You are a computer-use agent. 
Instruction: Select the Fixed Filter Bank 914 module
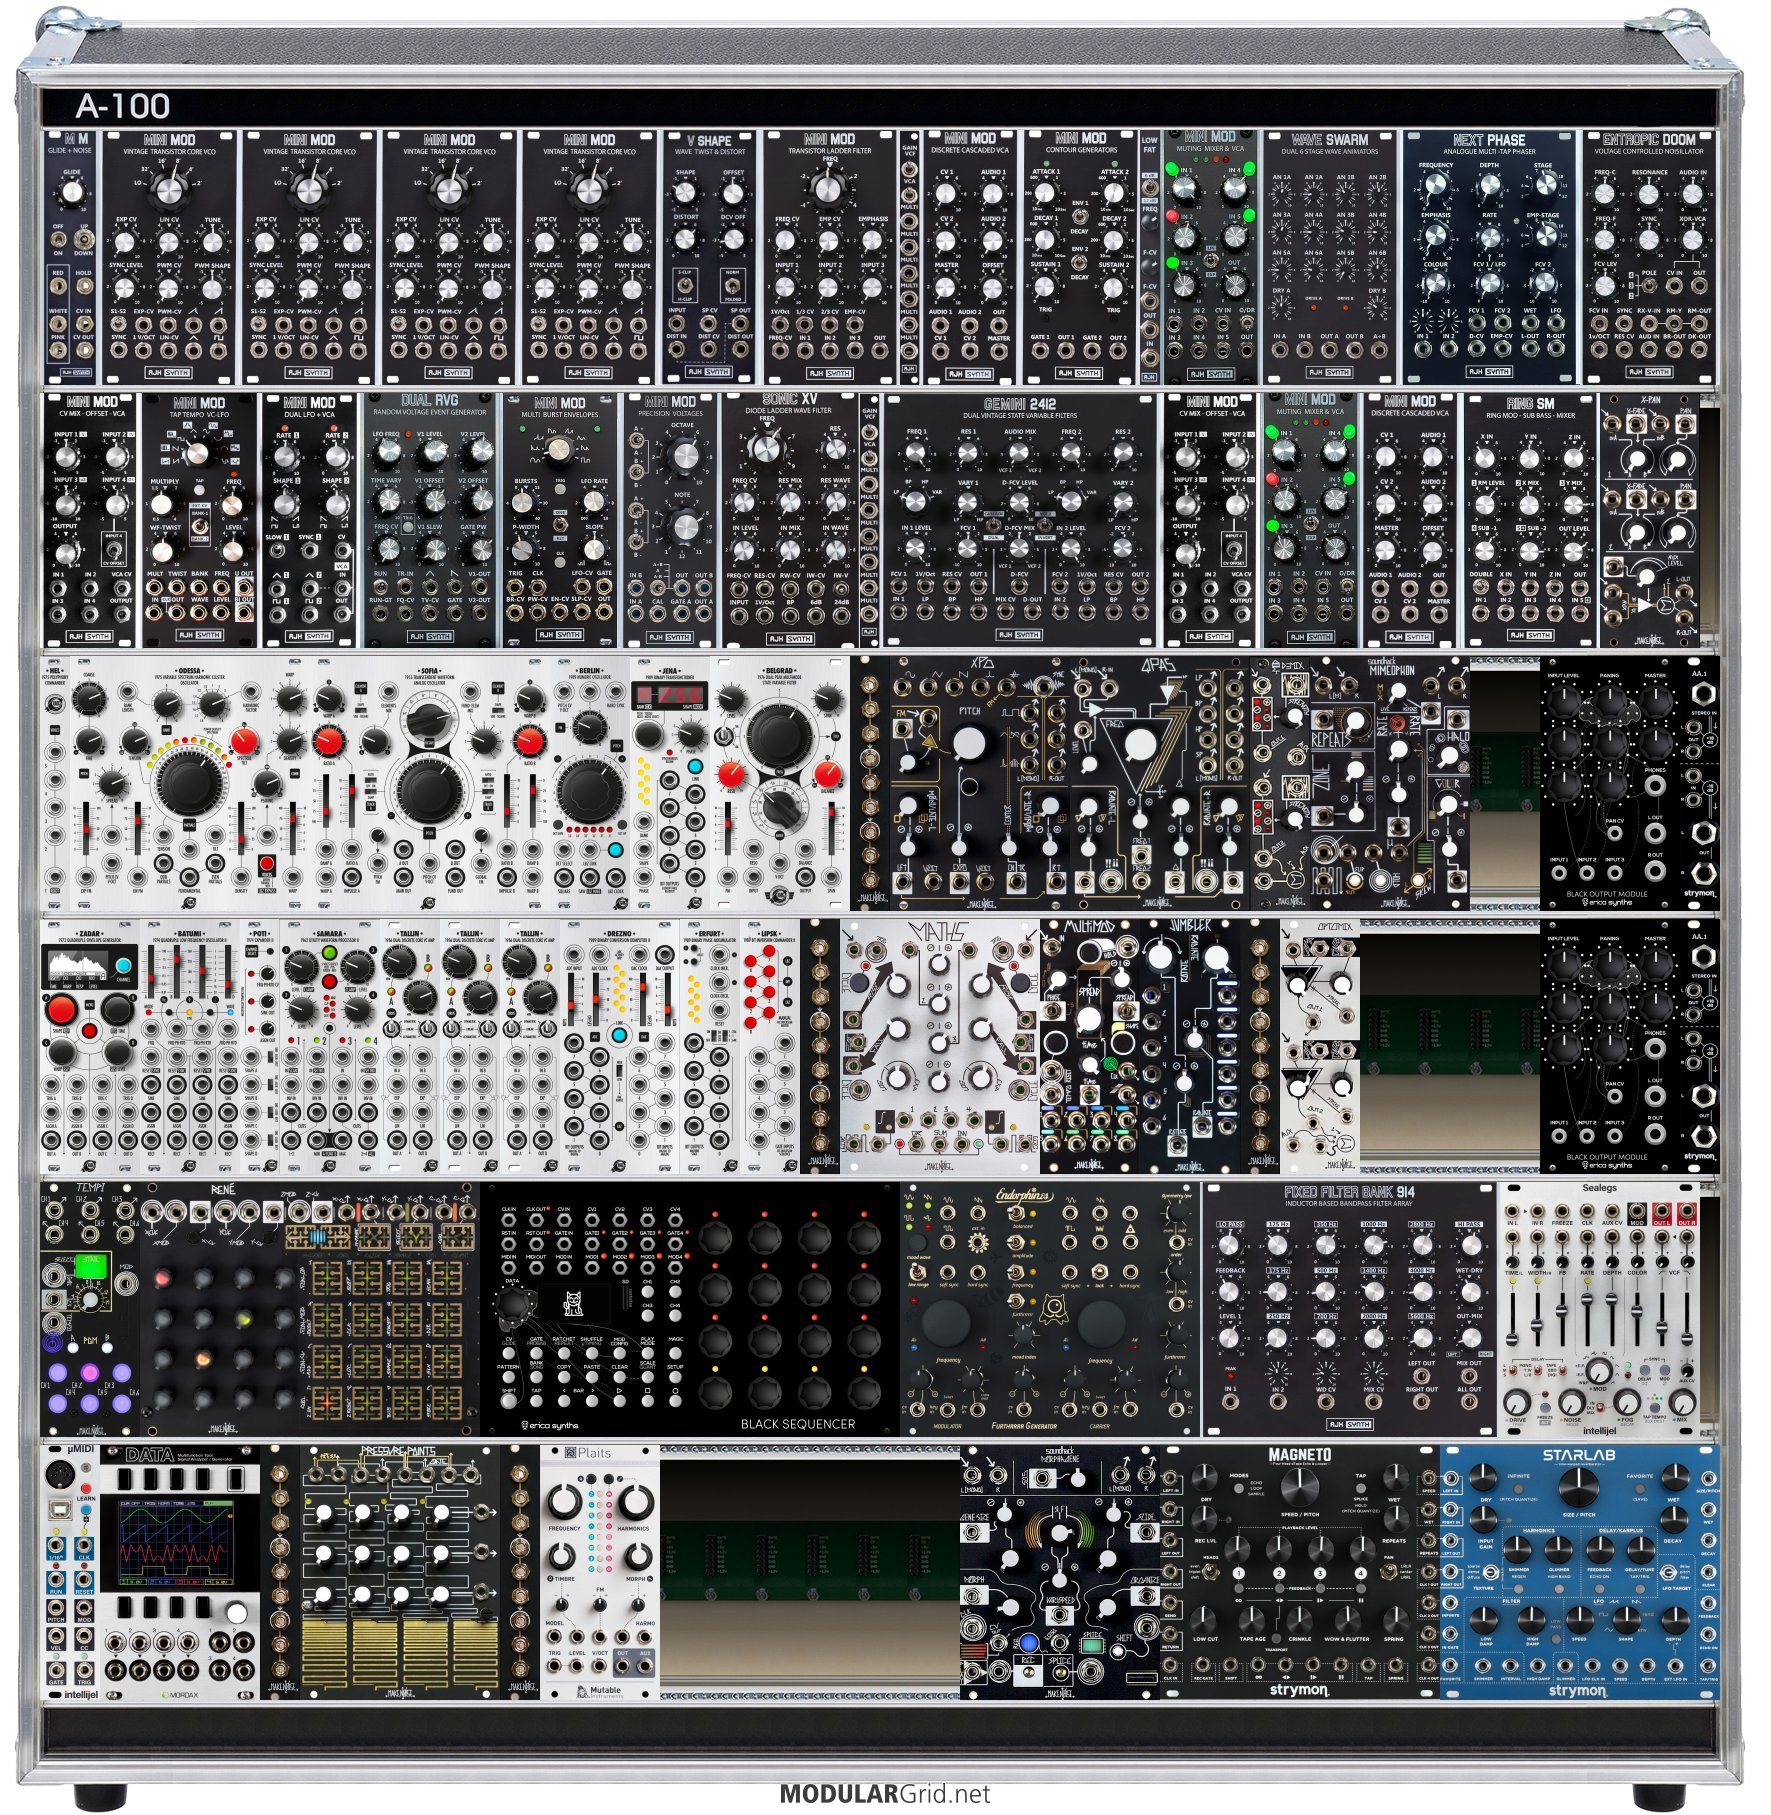point(1349,1309)
